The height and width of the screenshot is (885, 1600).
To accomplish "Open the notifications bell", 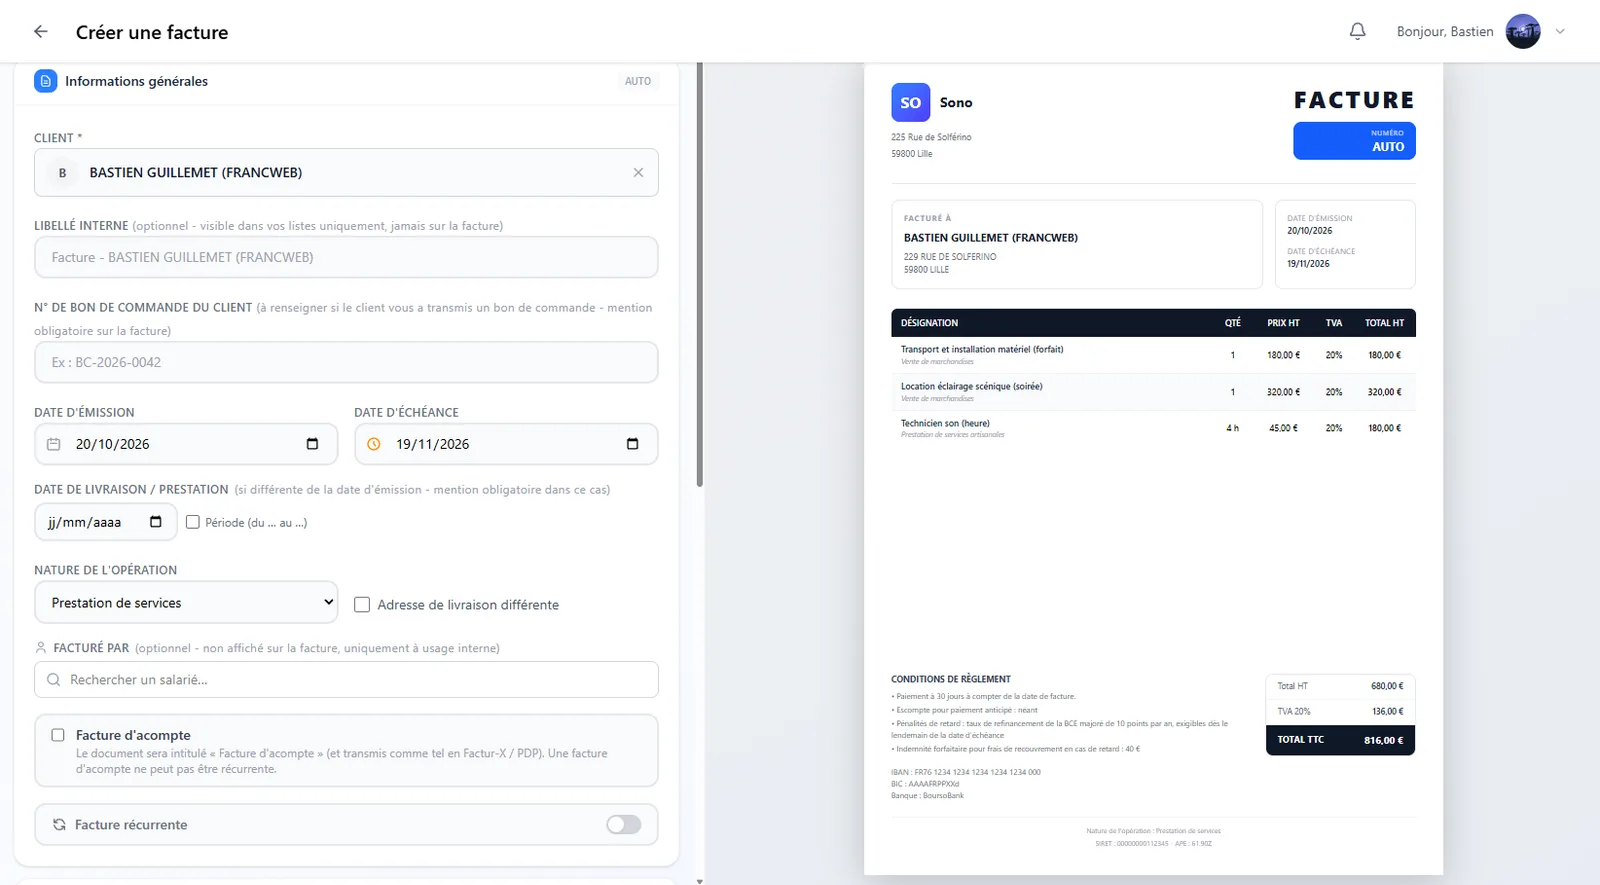I will [1357, 32].
